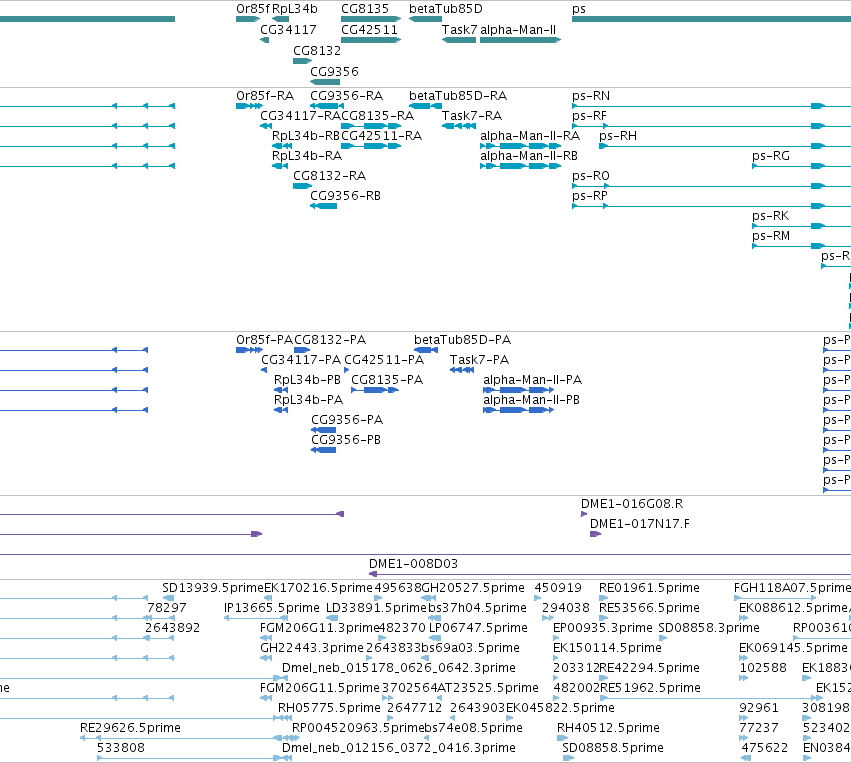851x763 pixels.
Task: Select the ps-RH transcript label
Action: click(x=618, y=136)
